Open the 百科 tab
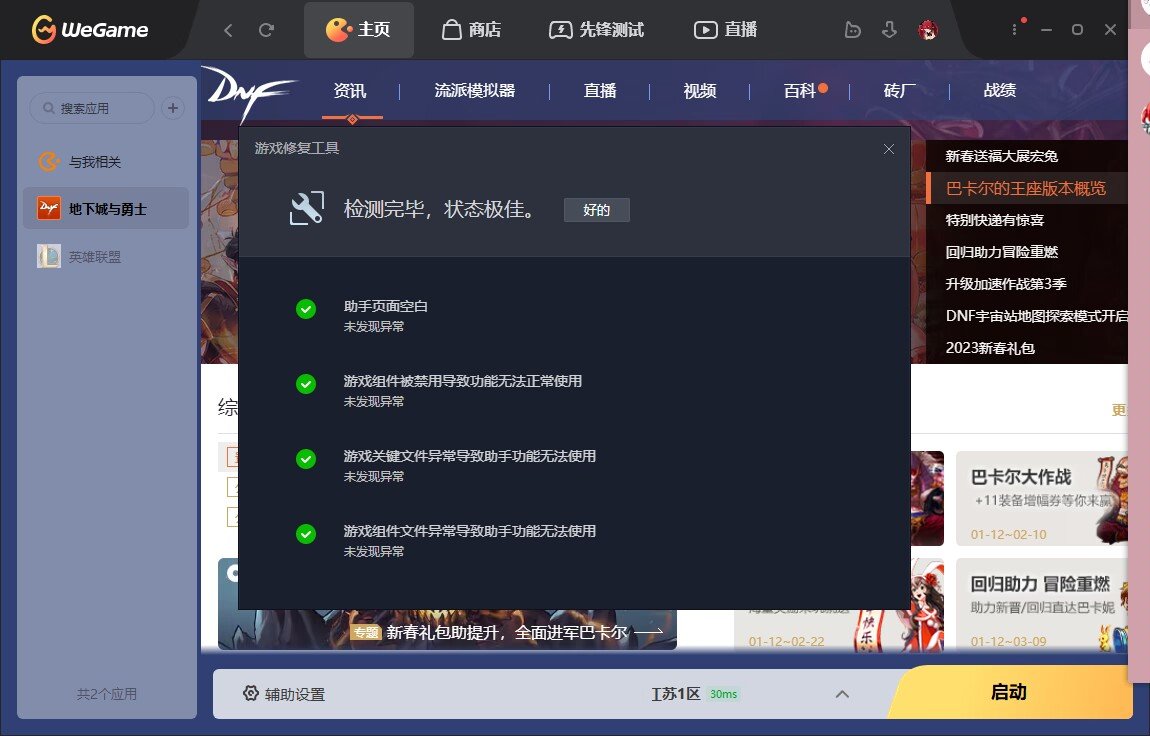The image size is (1150, 736). [x=799, y=91]
